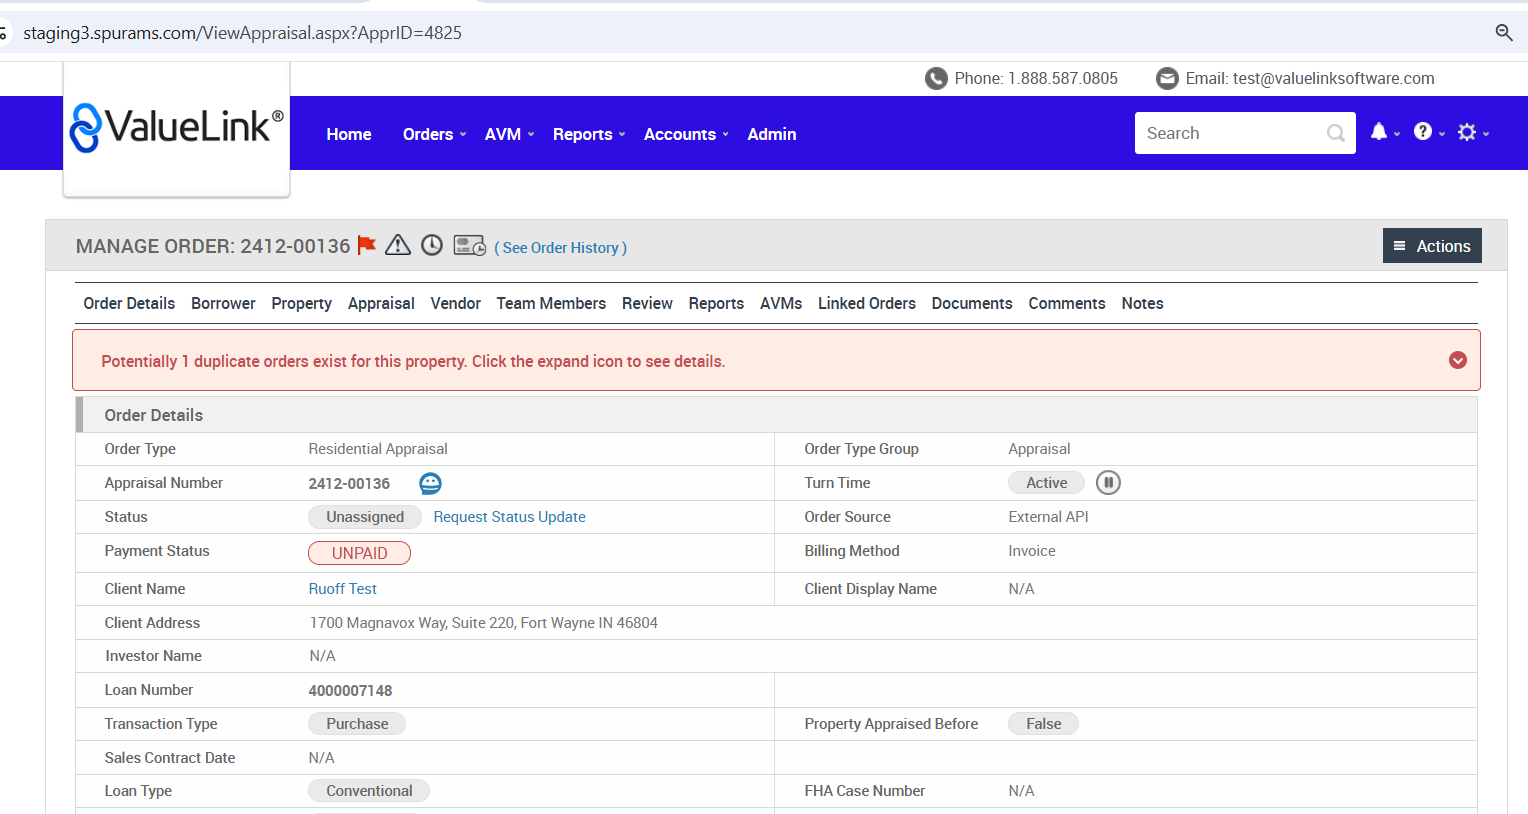Switch to the Comments tab

coord(1067,303)
